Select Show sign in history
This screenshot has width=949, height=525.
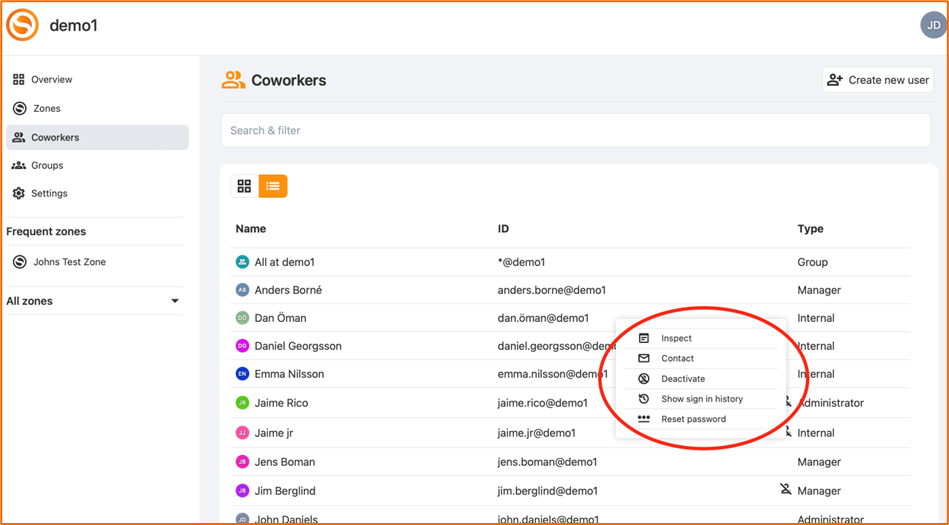pos(701,399)
